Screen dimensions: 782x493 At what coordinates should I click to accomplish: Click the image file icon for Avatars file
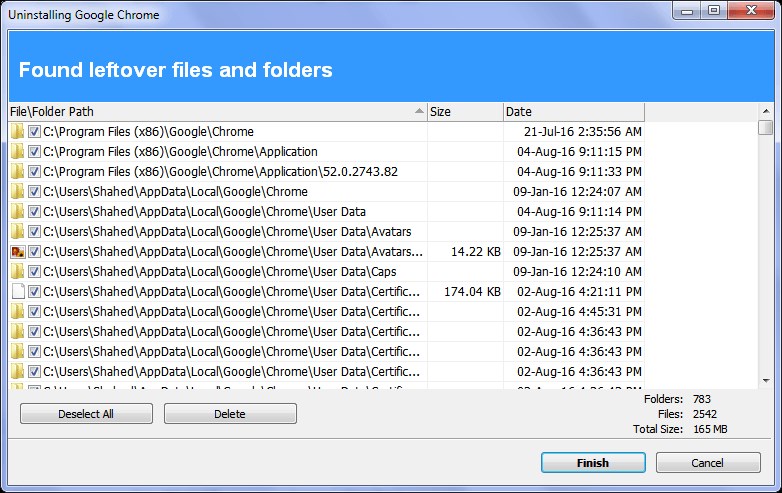coord(18,252)
